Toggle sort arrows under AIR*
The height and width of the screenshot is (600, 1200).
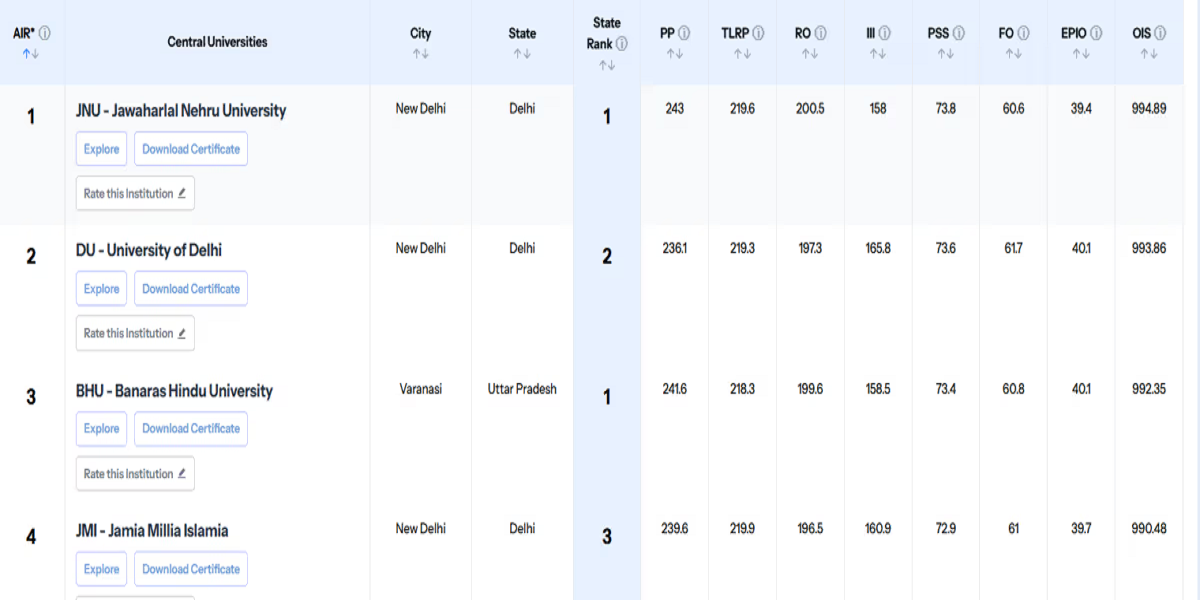(31, 54)
